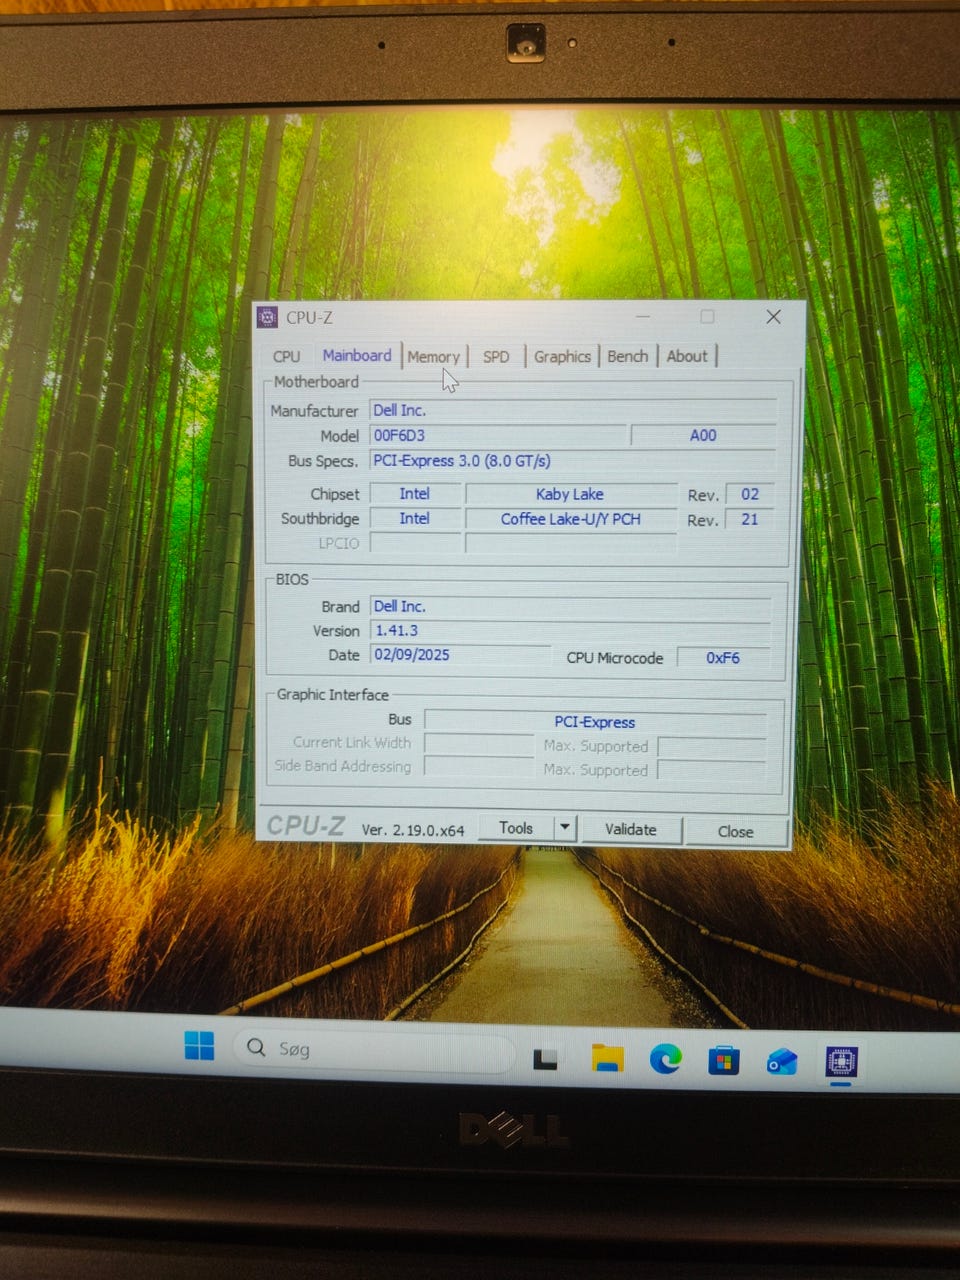
Task: Click the version text Ver. 2.19.0.x64
Action: click(412, 829)
